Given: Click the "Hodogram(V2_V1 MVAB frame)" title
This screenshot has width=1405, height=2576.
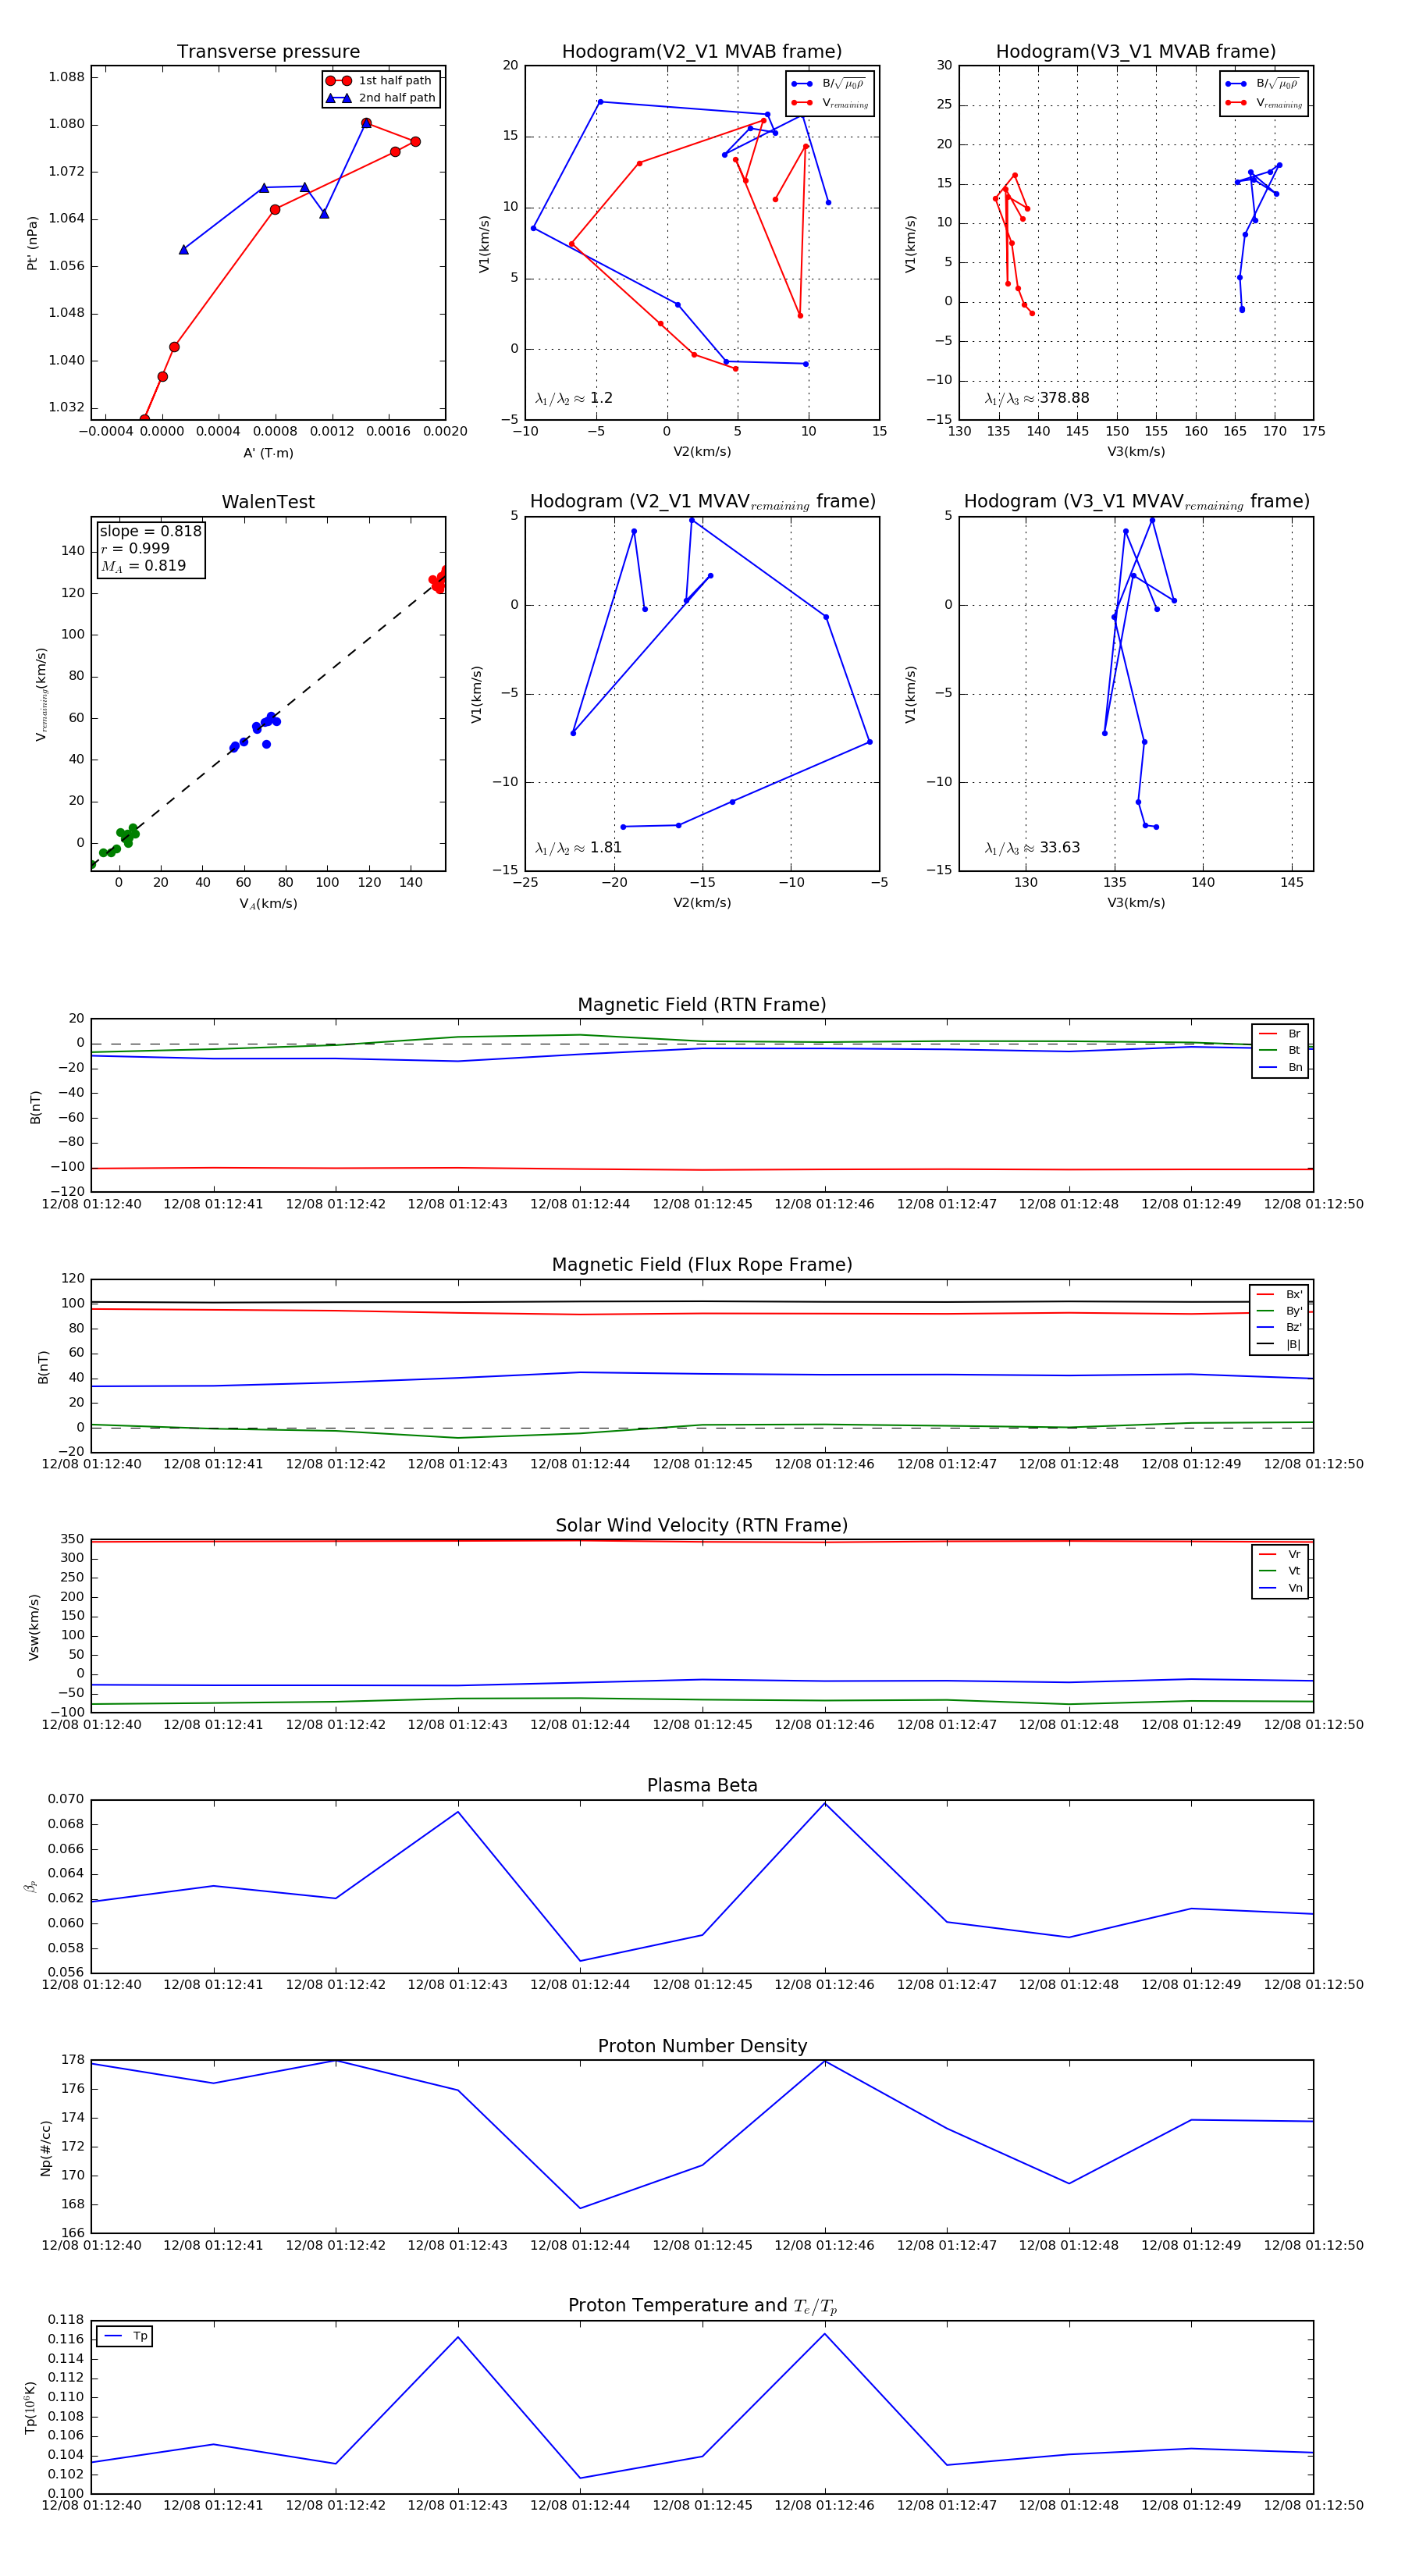Looking at the screenshot, I should (702, 52).
